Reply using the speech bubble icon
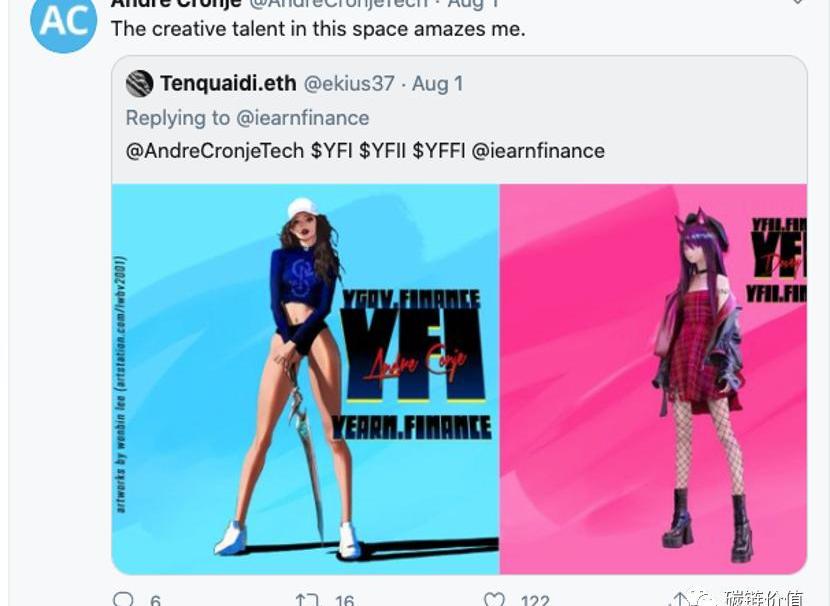This screenshot has width=830, height=606. pos(124,599)
